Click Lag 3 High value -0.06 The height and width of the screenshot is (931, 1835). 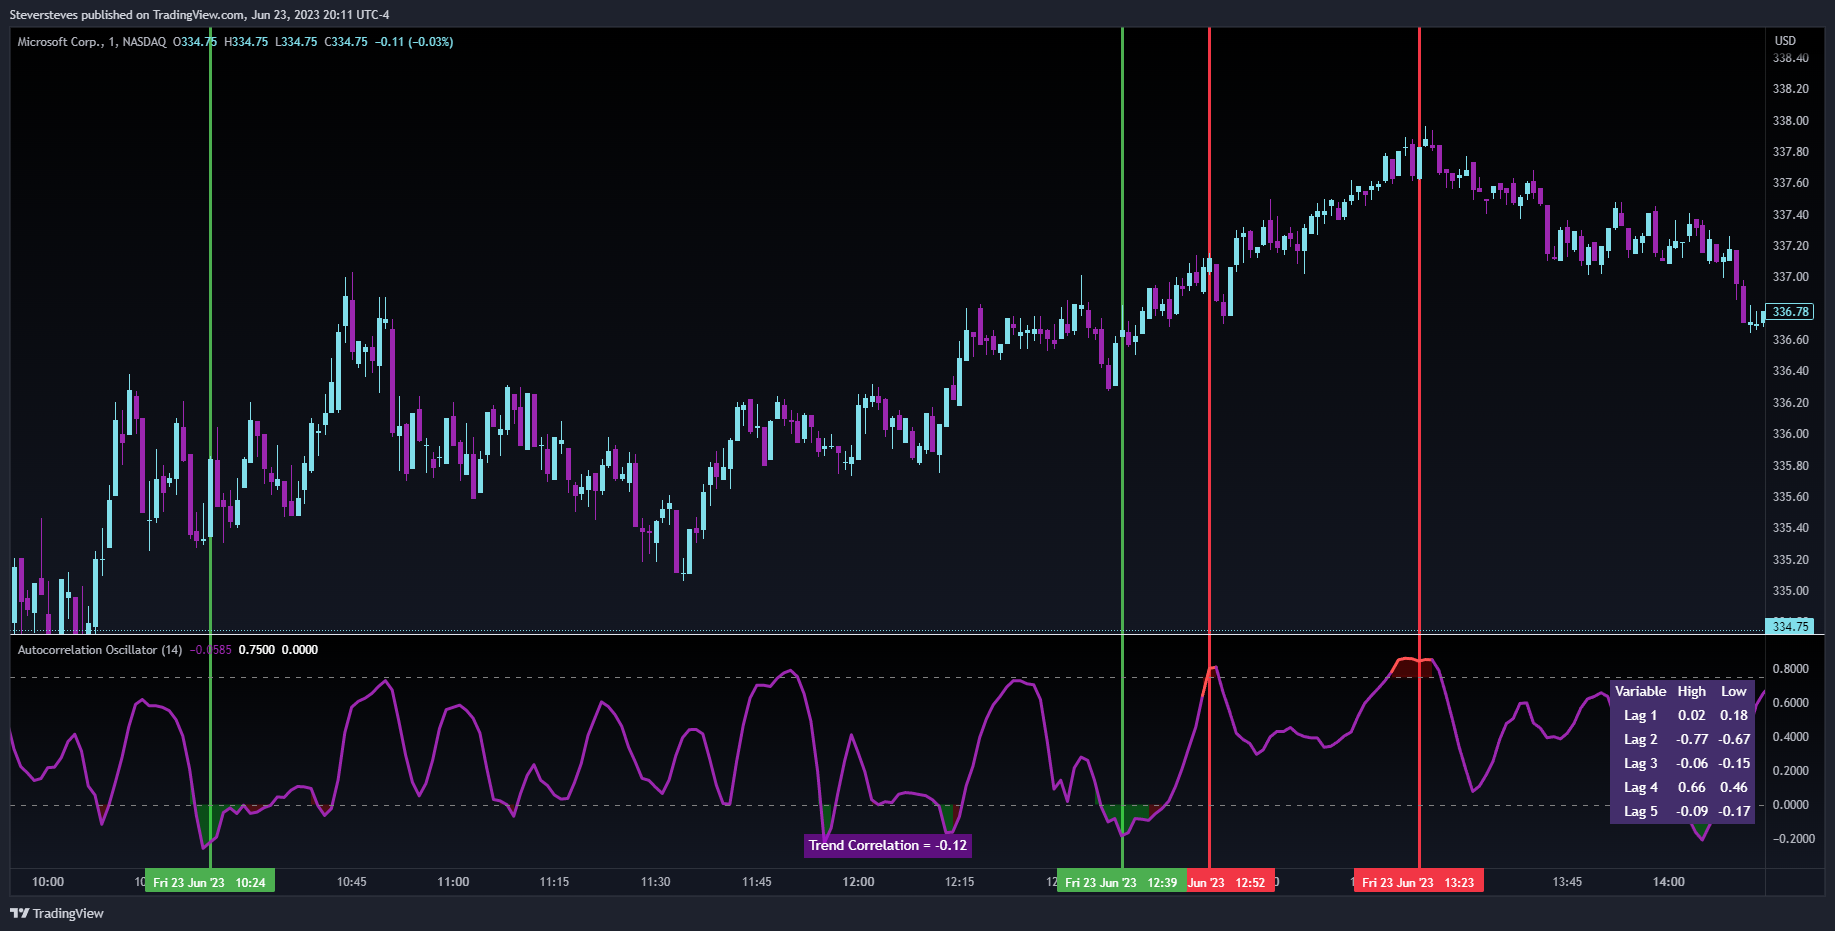(x=1692, y=763)
